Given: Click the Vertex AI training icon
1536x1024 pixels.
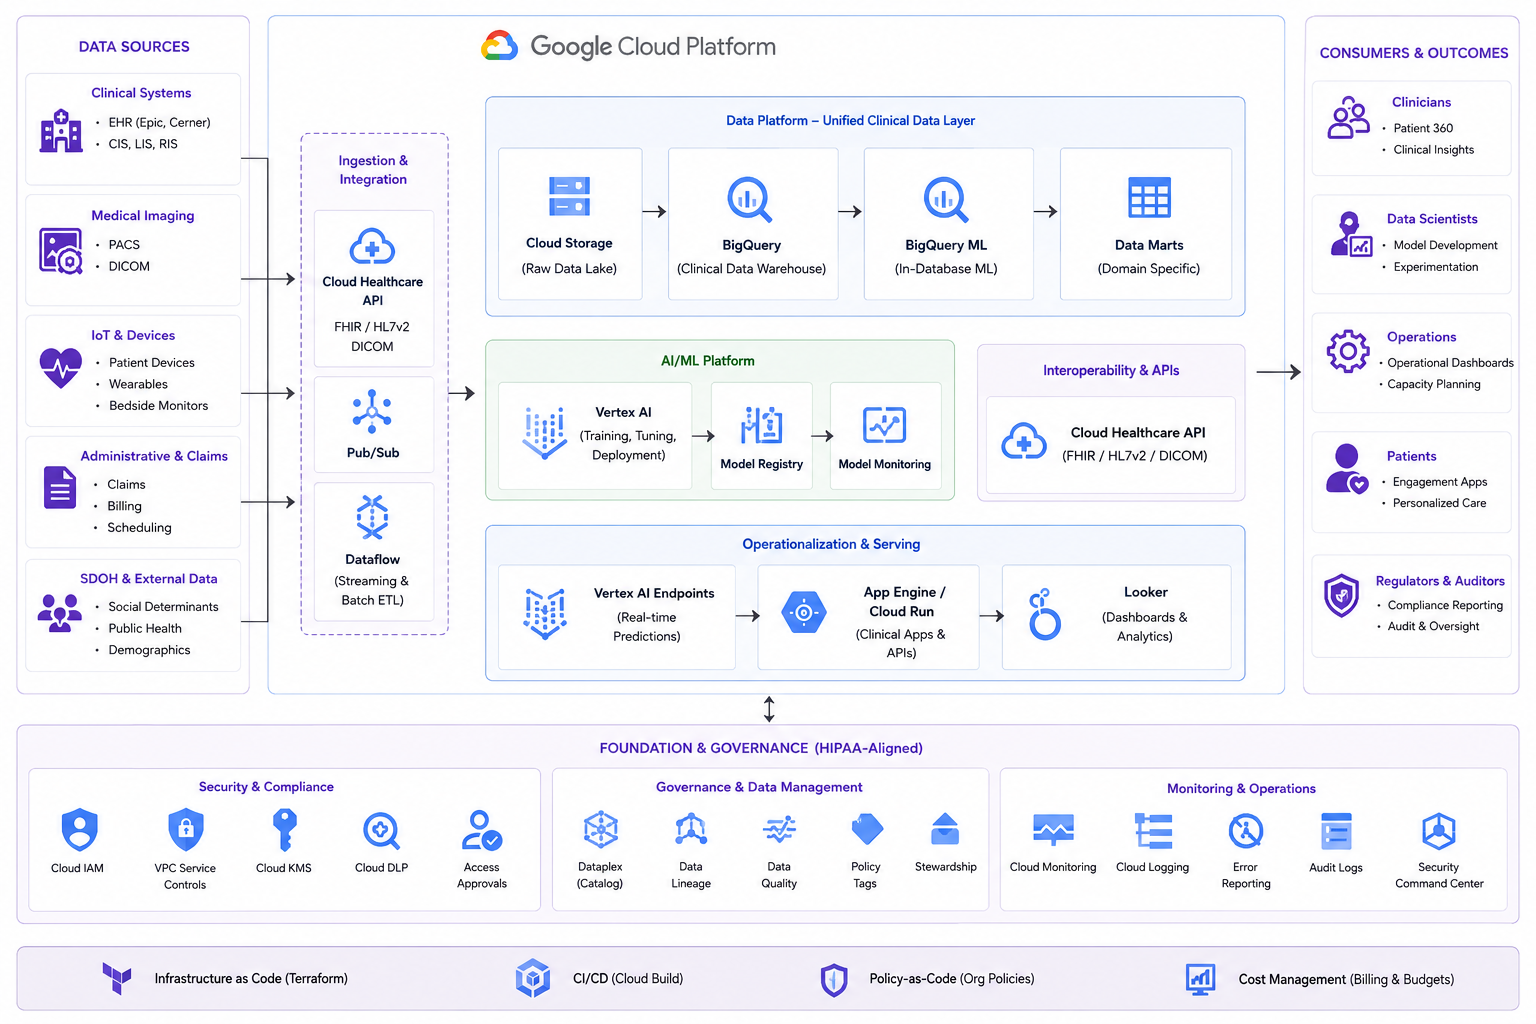Looking at the screenshot, I should click(544, 433).
